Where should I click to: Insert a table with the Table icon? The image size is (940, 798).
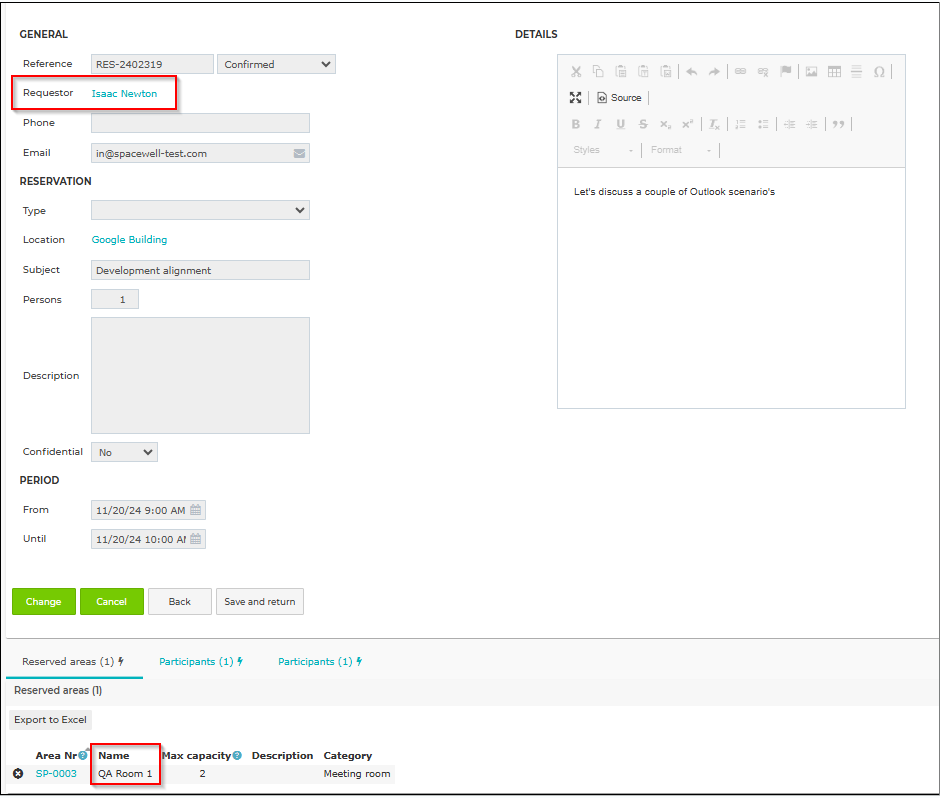(x=834, y=72)
